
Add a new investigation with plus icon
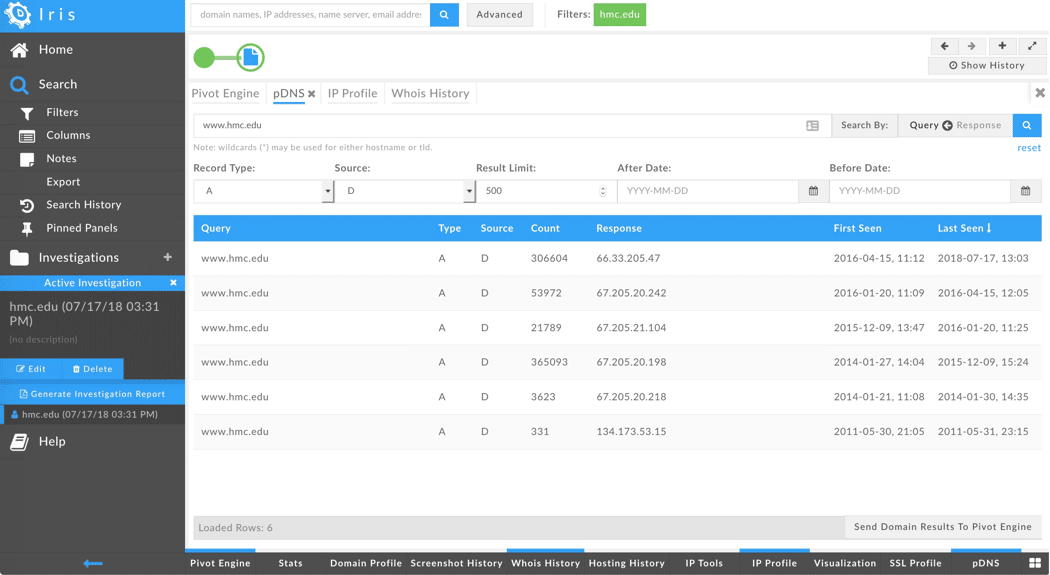tap(167, 257)
